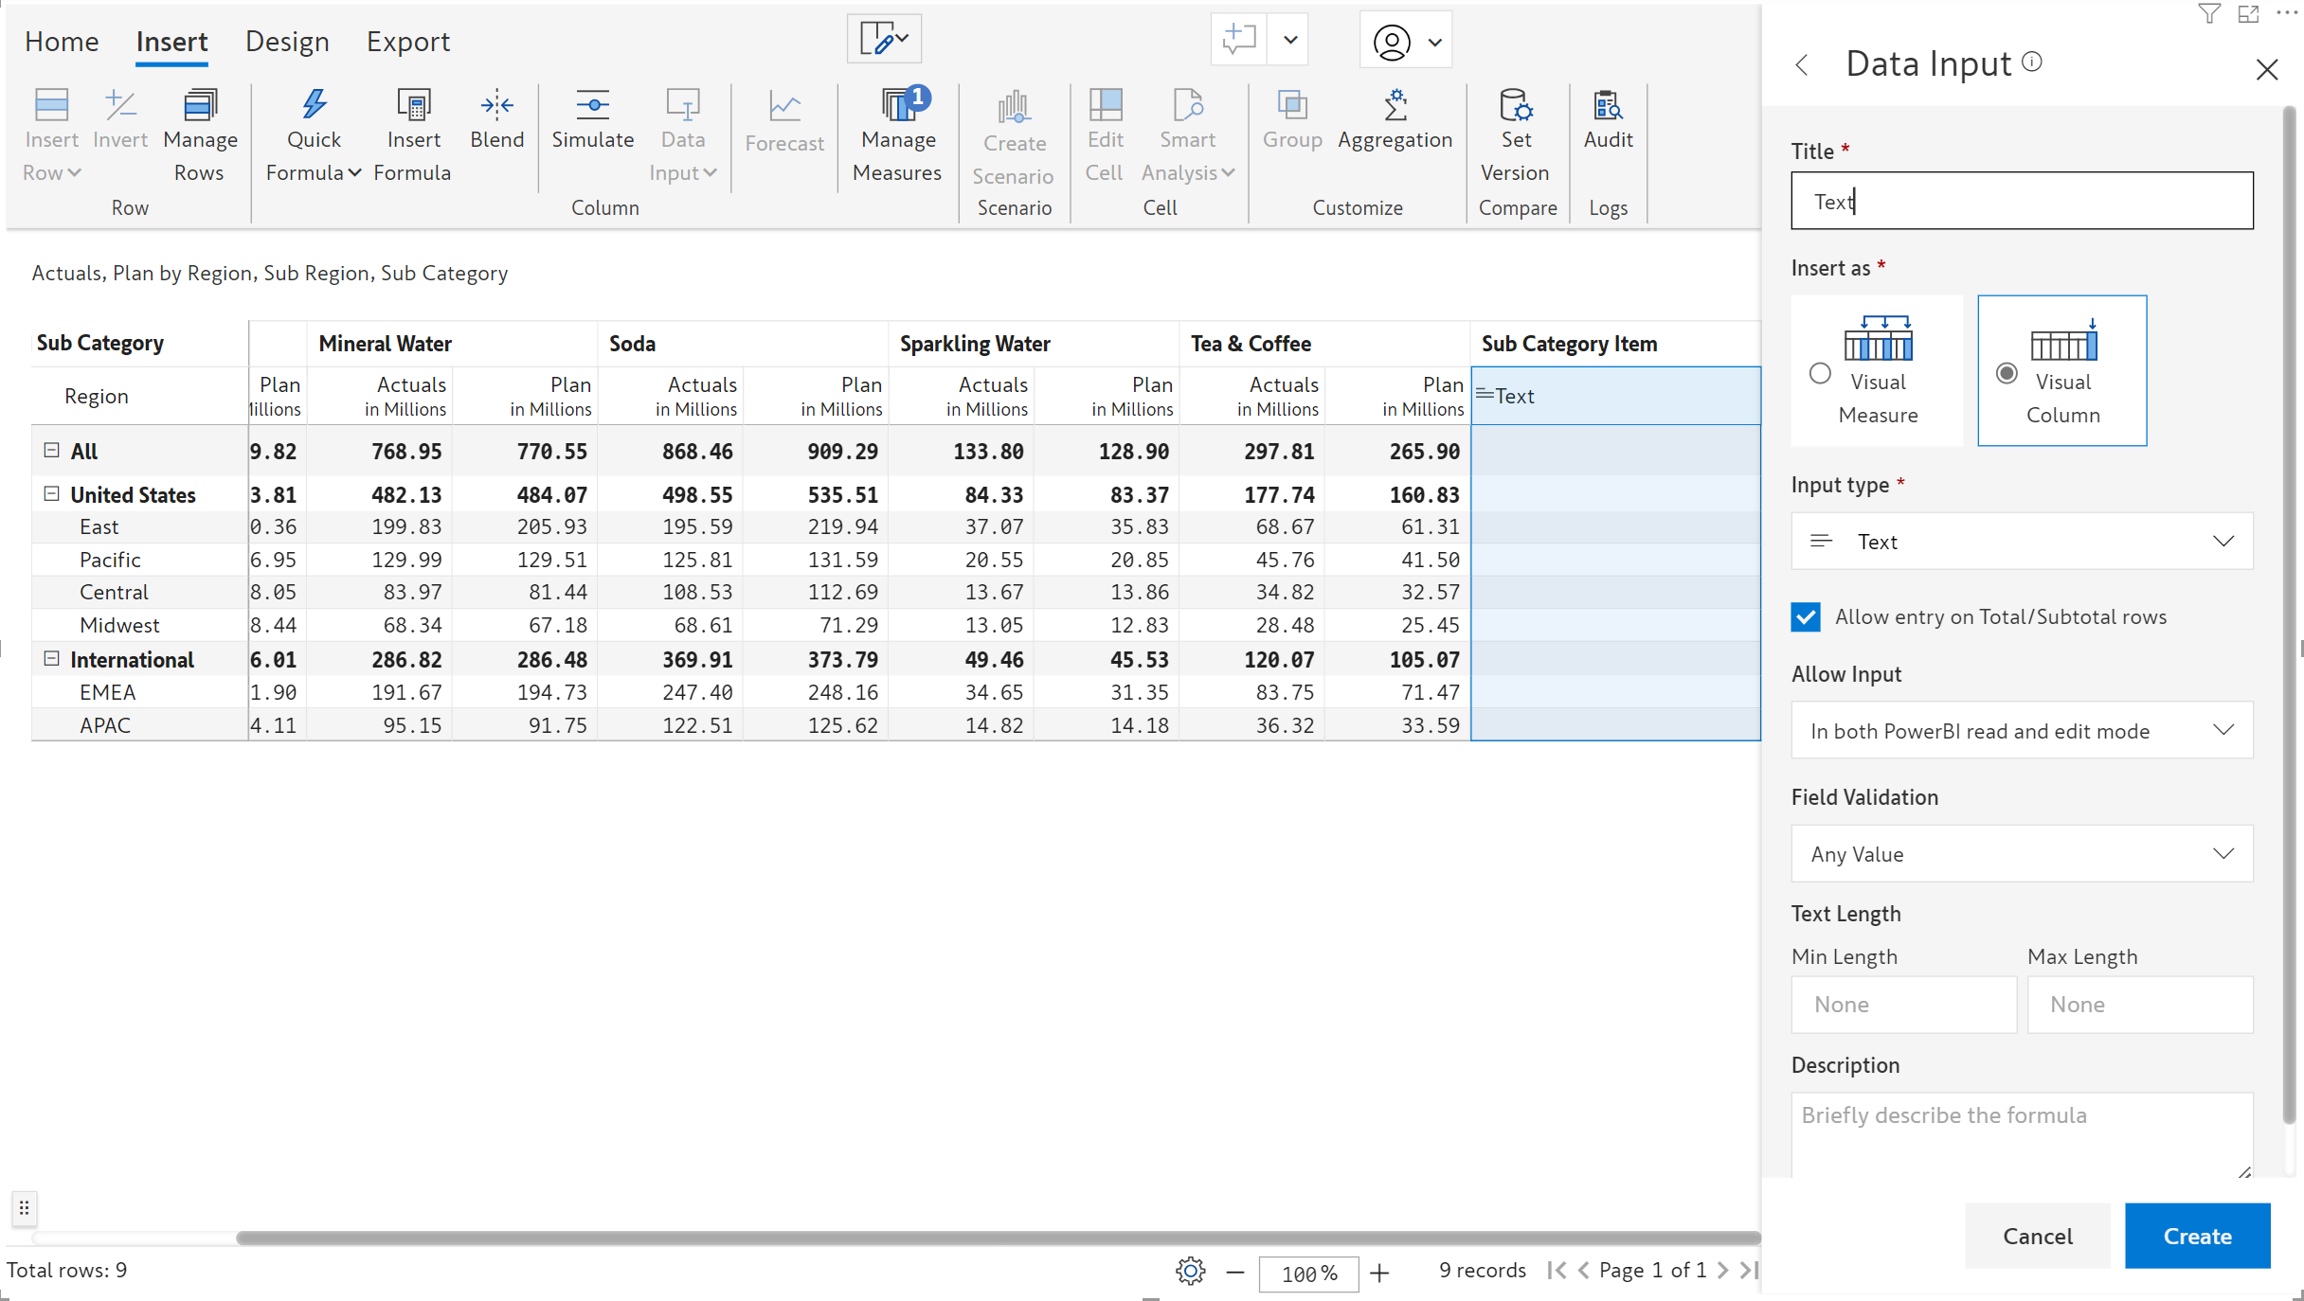
Task: Open the Export tab
Action: [x=407, y=41]
